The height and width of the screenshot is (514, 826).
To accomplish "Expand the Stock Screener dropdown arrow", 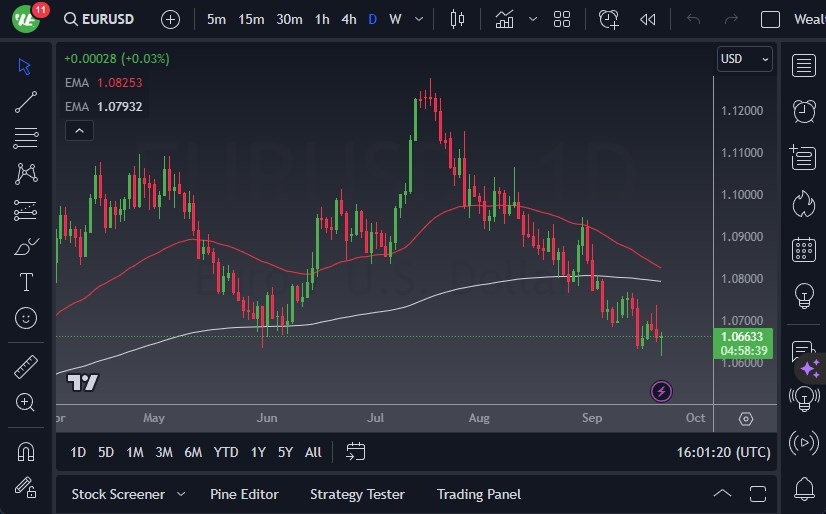I will pos(181,494).
